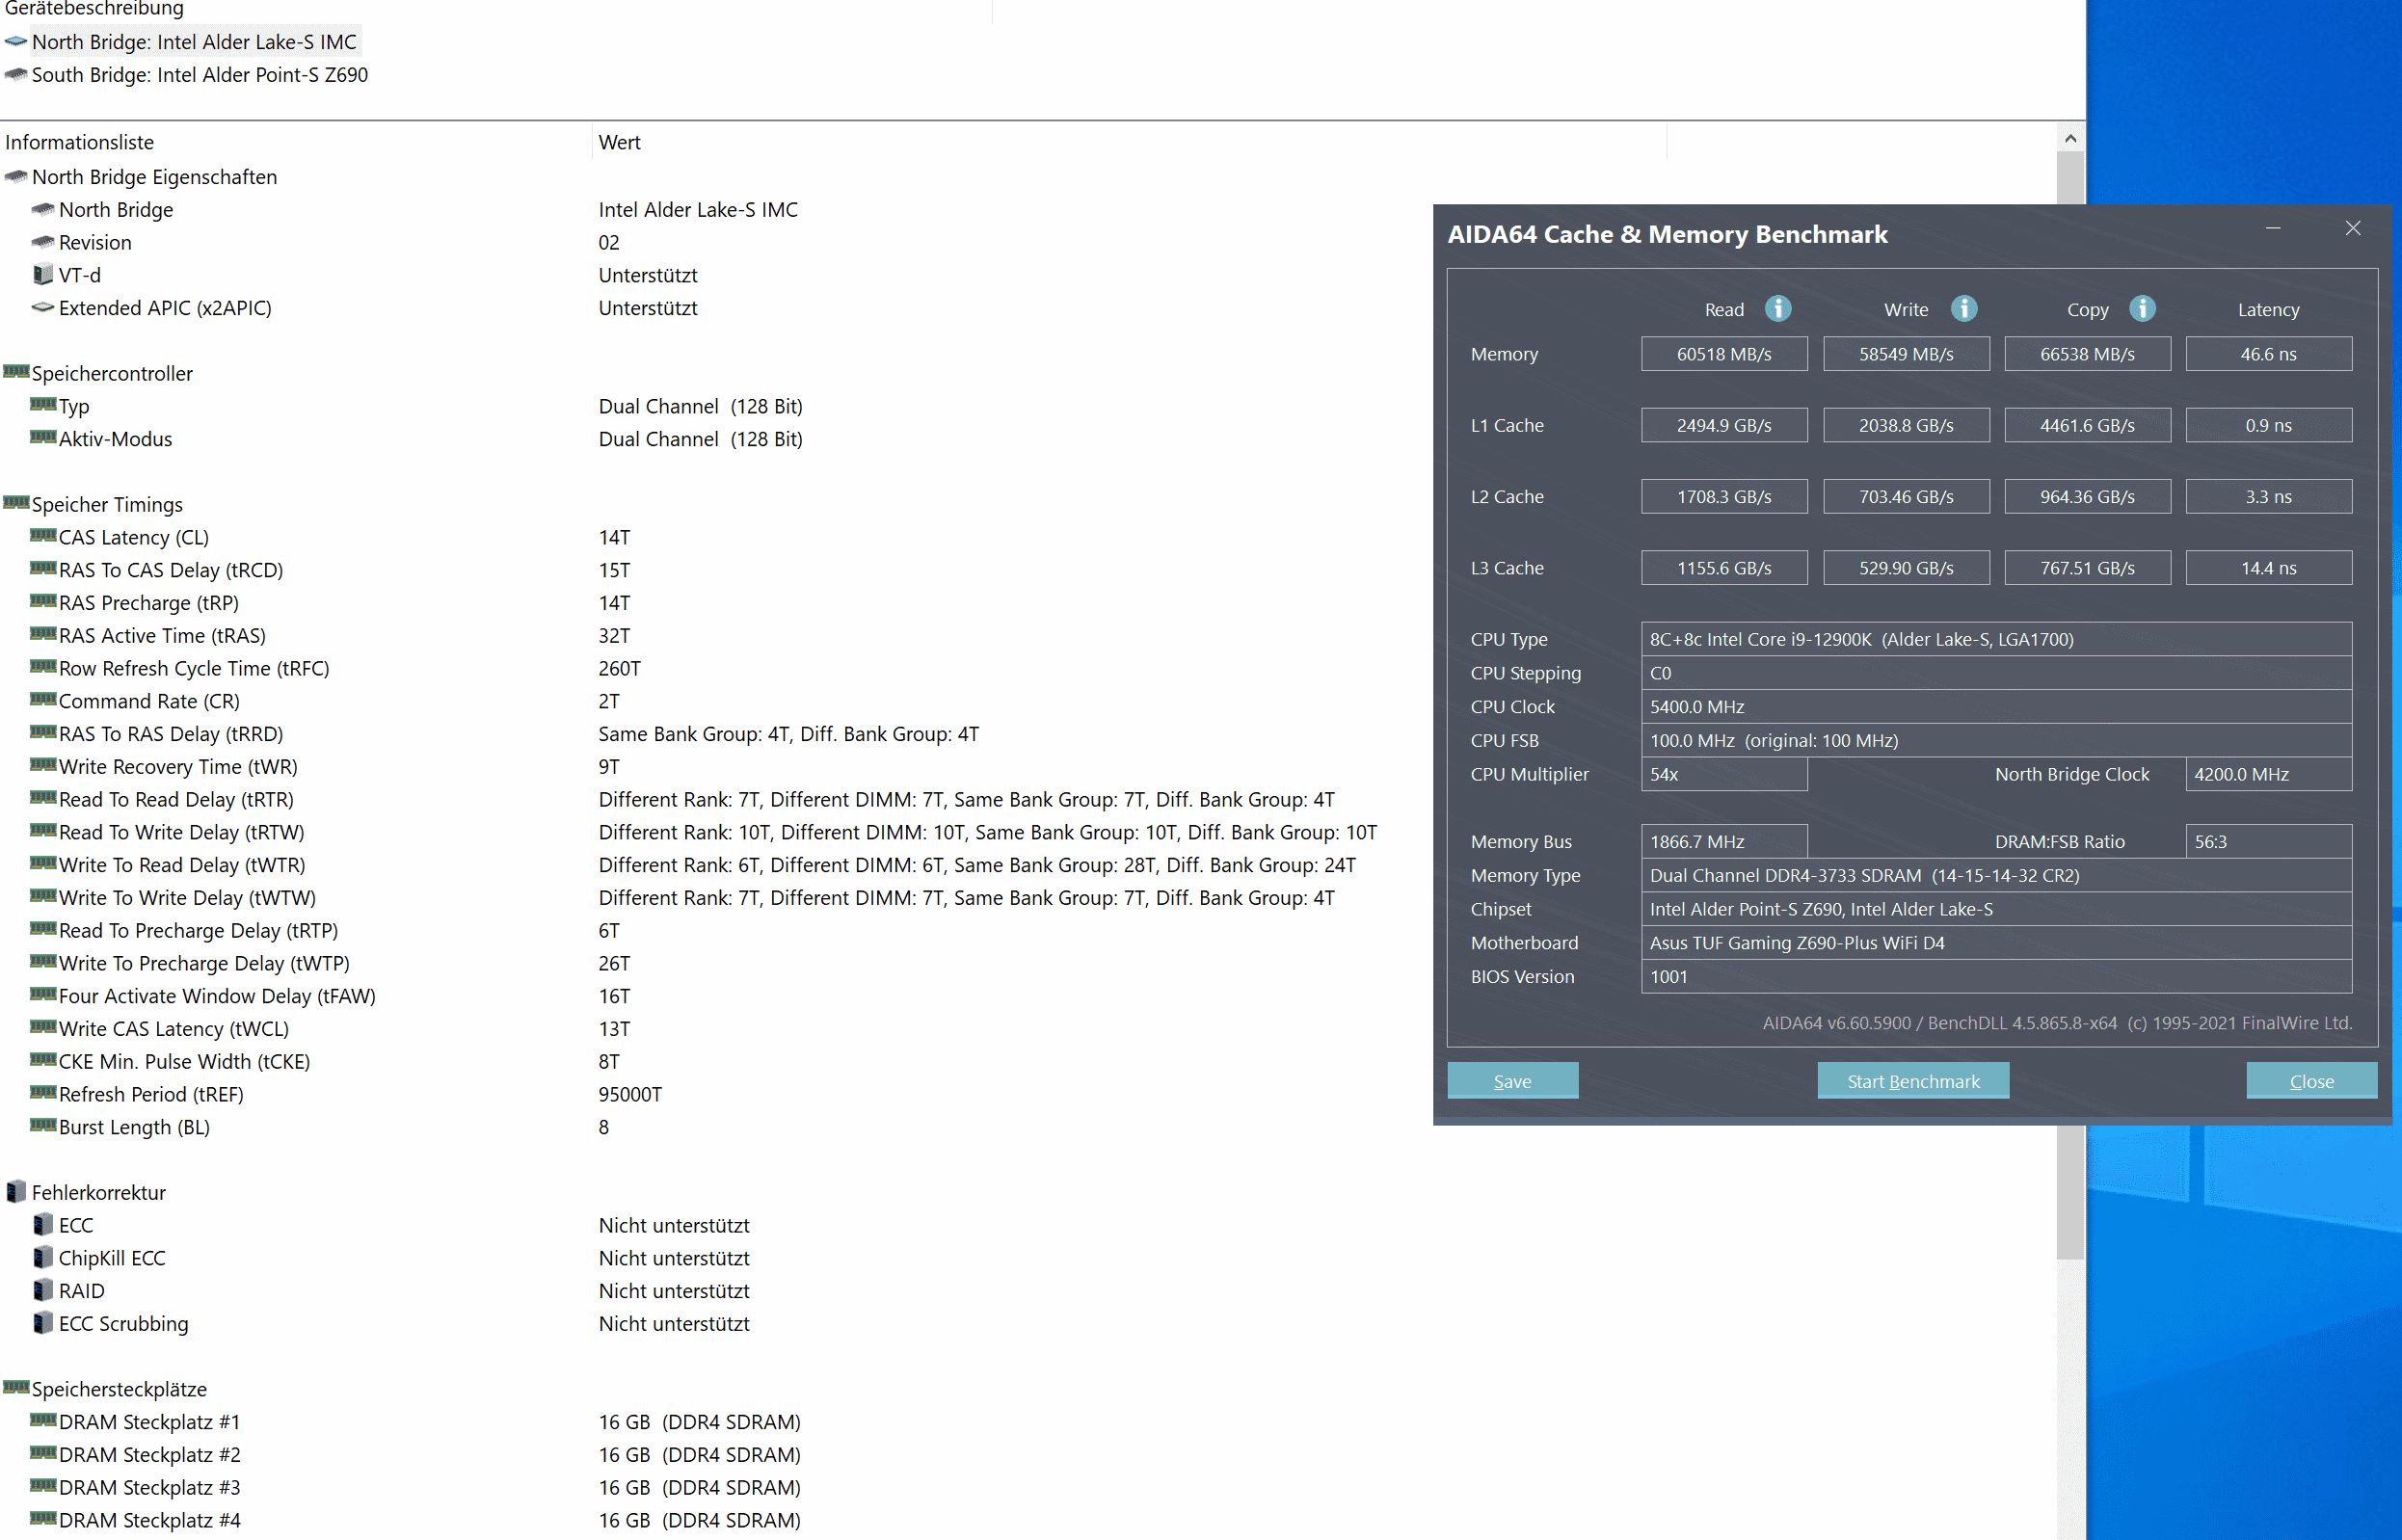
Task: Click the ChipKill ECC row icon
Action: (x=43, y=1258)
